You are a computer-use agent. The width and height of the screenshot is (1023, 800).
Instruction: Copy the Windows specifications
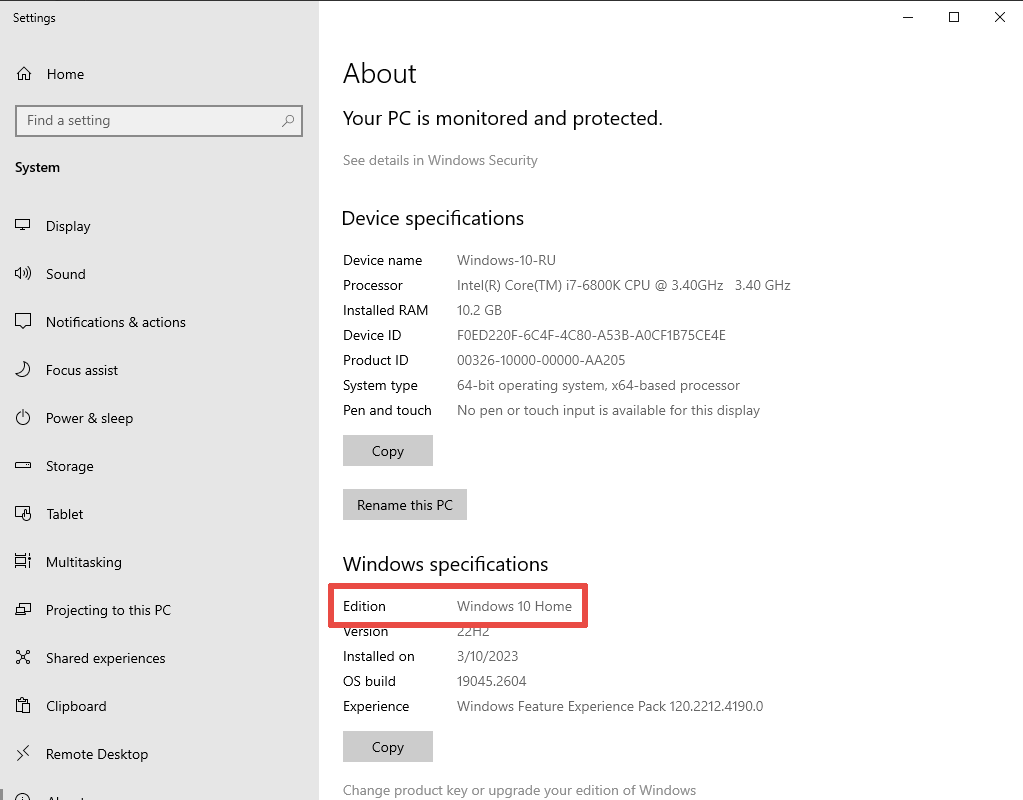tap(388, 746)
